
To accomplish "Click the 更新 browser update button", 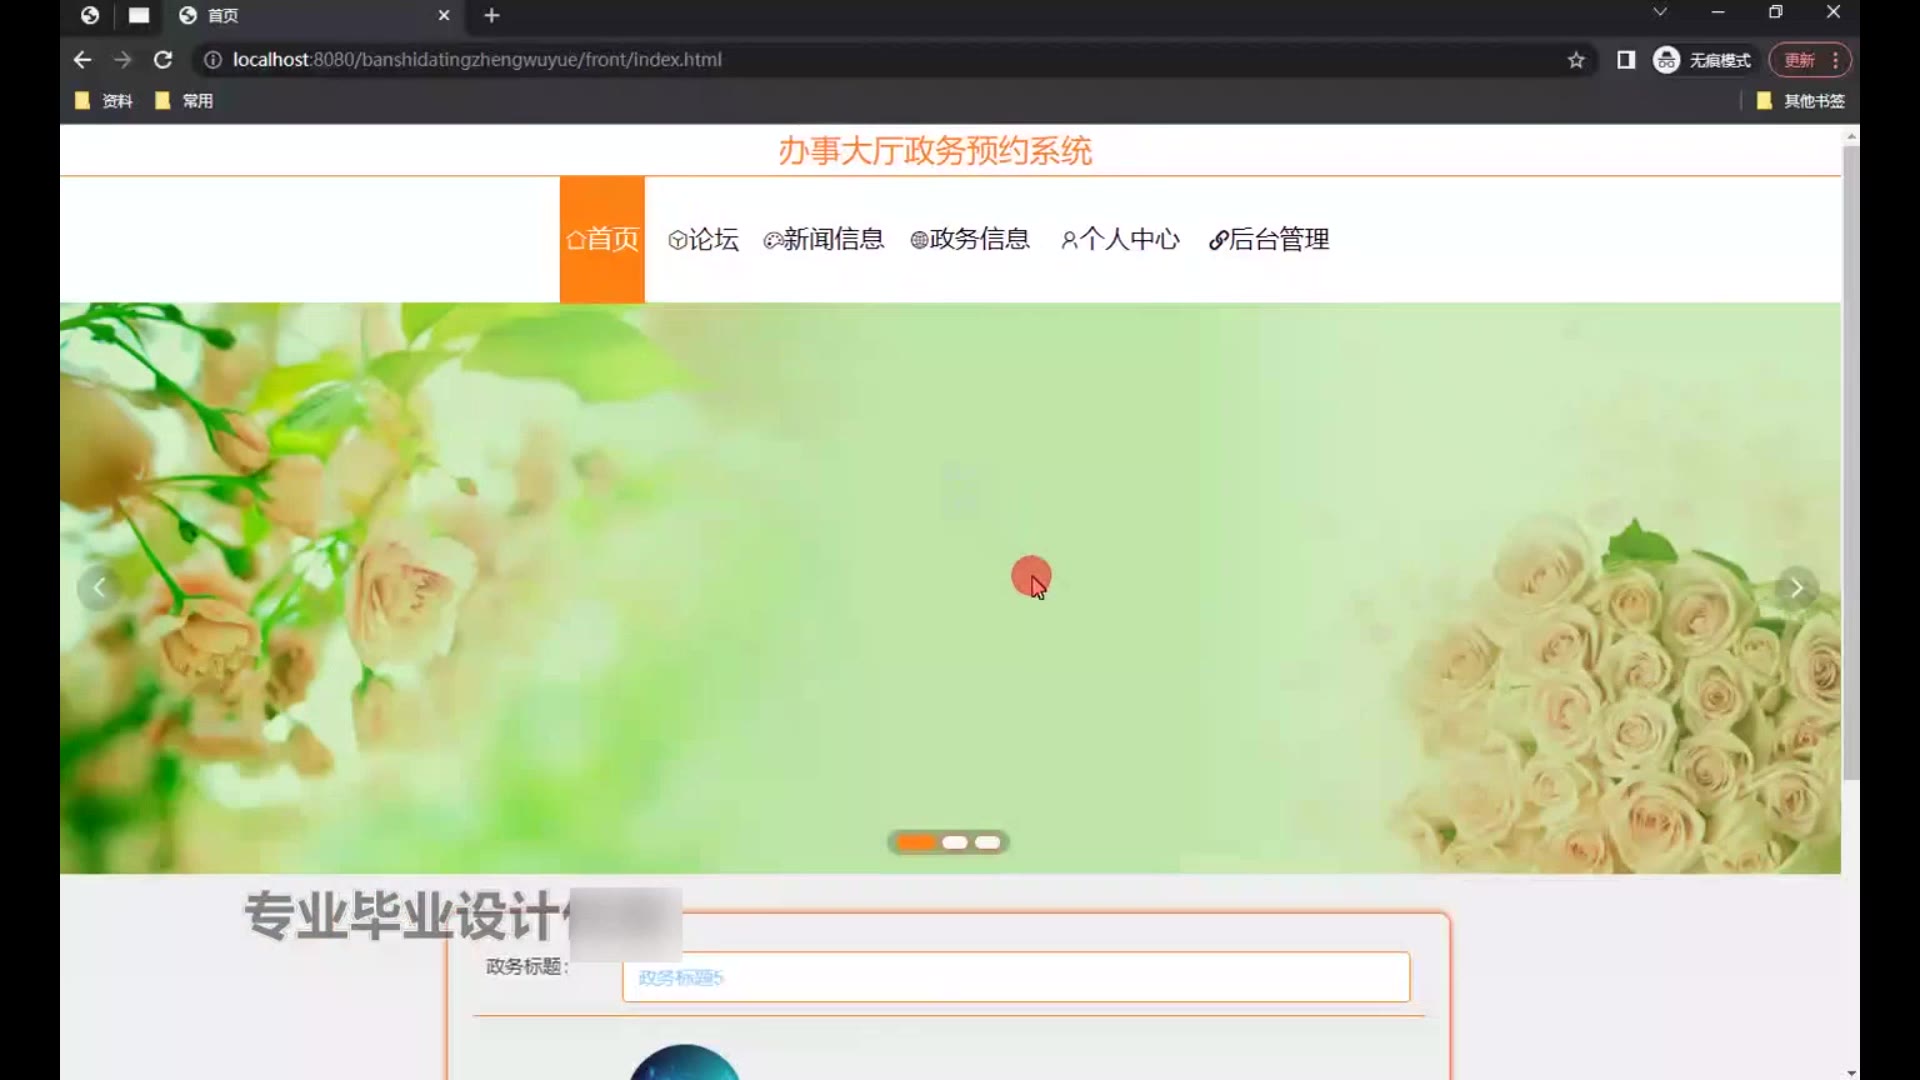I will pos(1799,60).
